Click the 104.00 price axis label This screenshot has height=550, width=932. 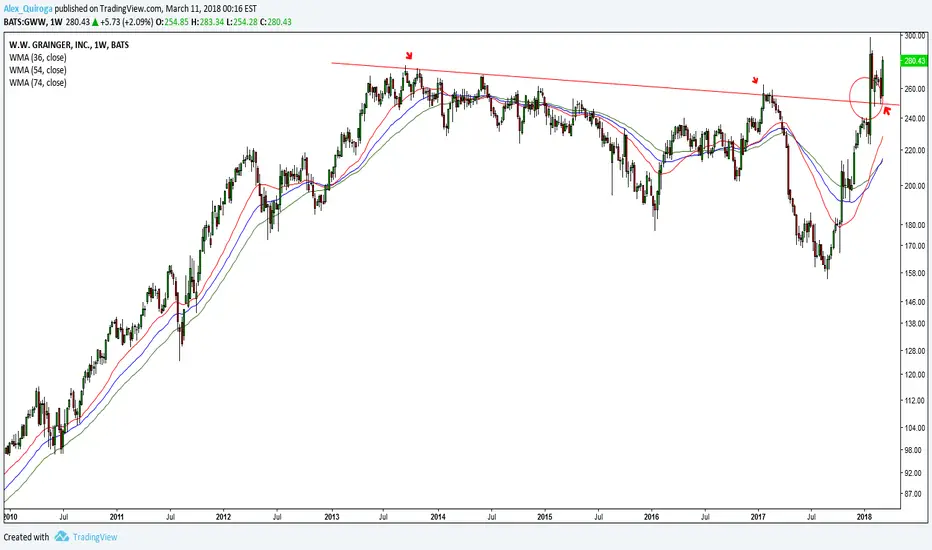point(915,428)
